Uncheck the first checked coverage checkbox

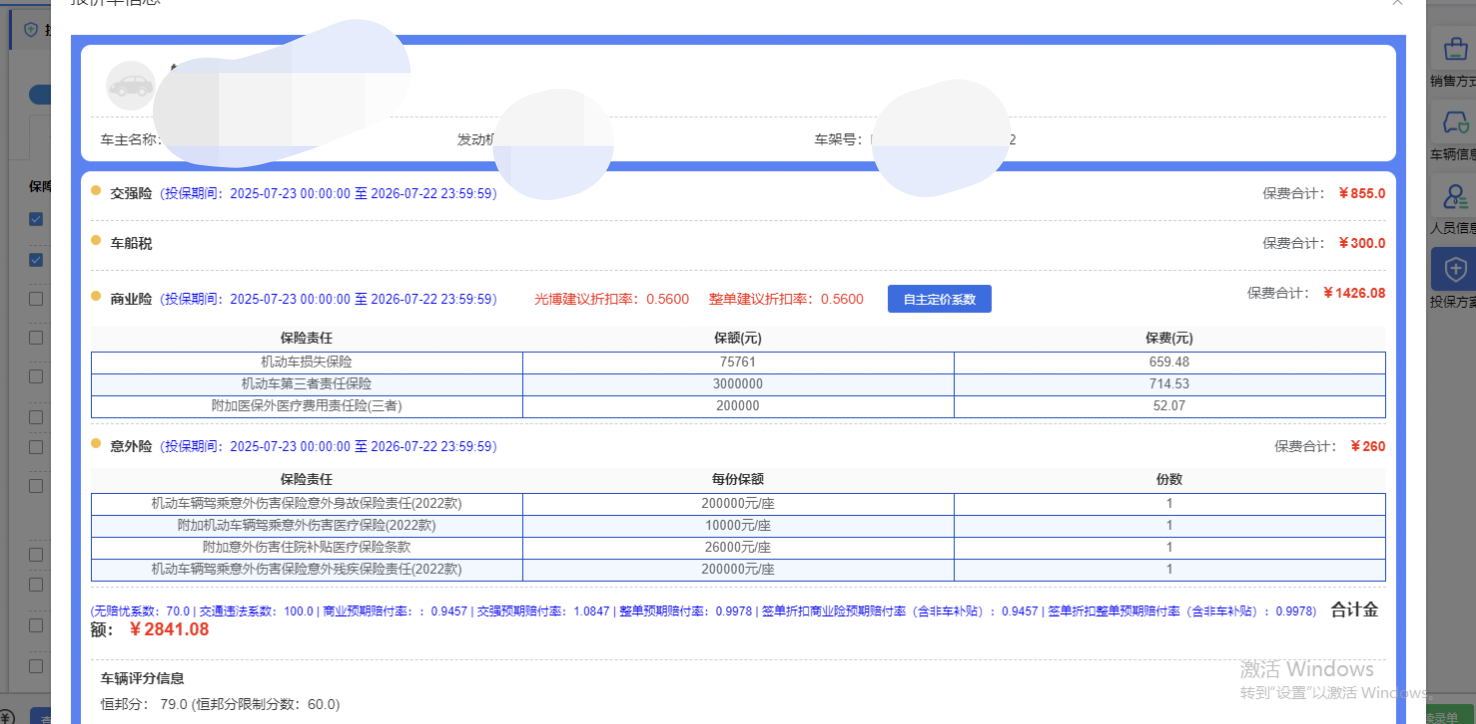36,219
